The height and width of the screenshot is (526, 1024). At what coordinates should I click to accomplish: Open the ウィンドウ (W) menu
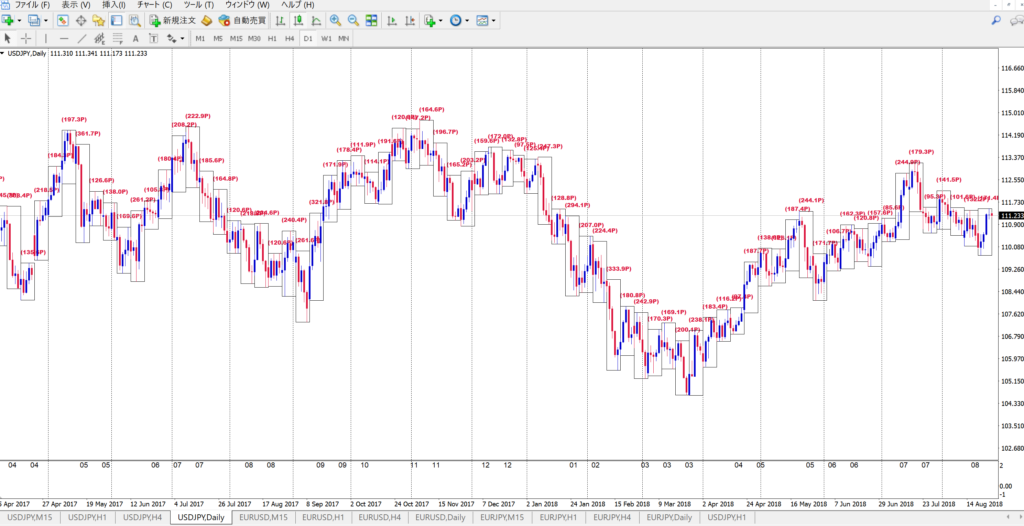coord(247,5)
